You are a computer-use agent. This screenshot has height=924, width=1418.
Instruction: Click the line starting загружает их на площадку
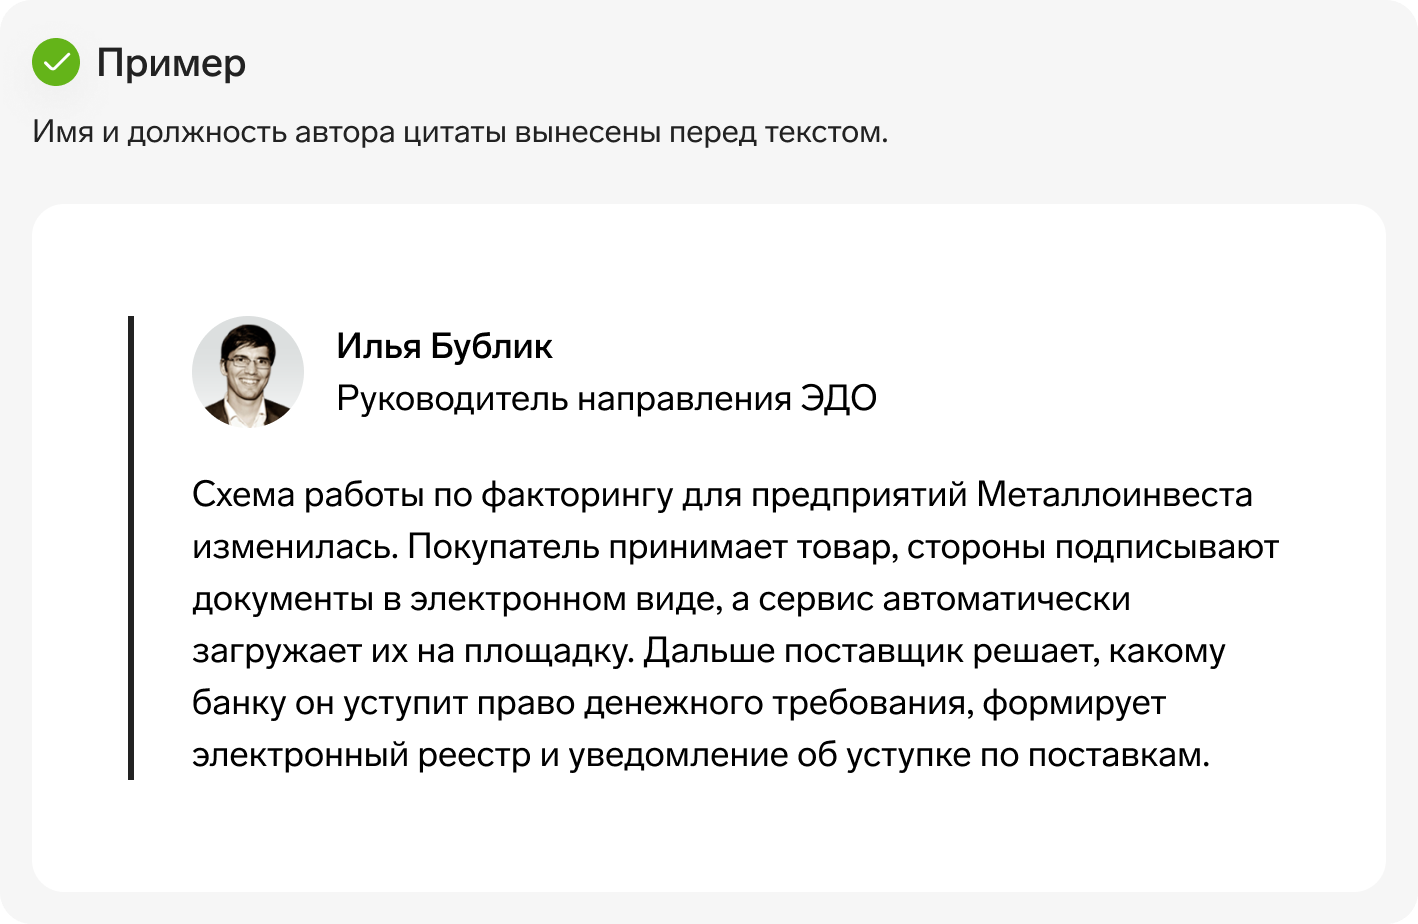[x=709, y=651]
